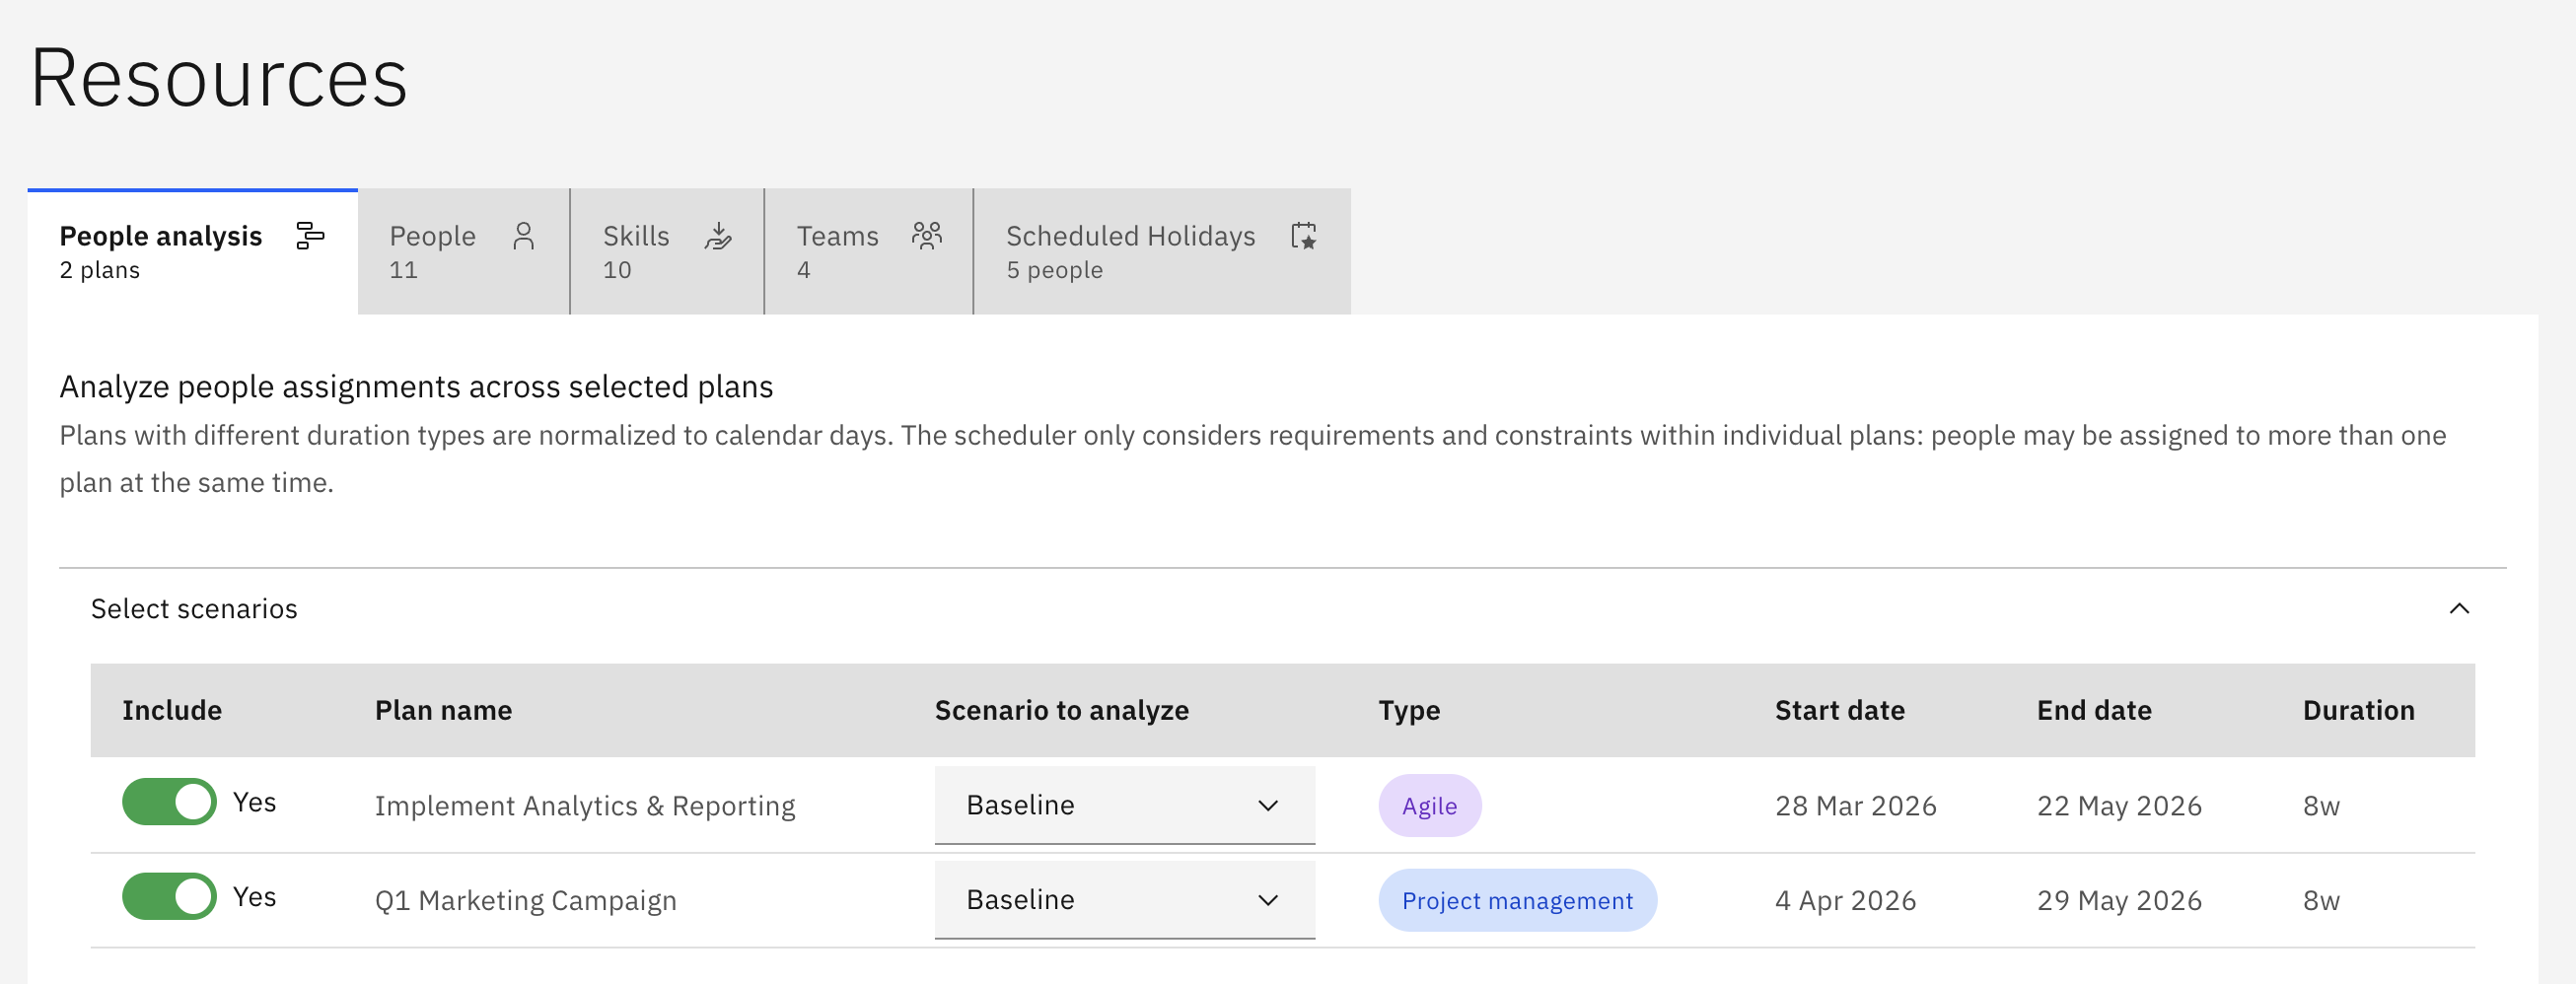The width and height of the screenshot is (2576, 984).
Task: Select the Implement Analytics & Reporting plan name
Action: point(585,806)
